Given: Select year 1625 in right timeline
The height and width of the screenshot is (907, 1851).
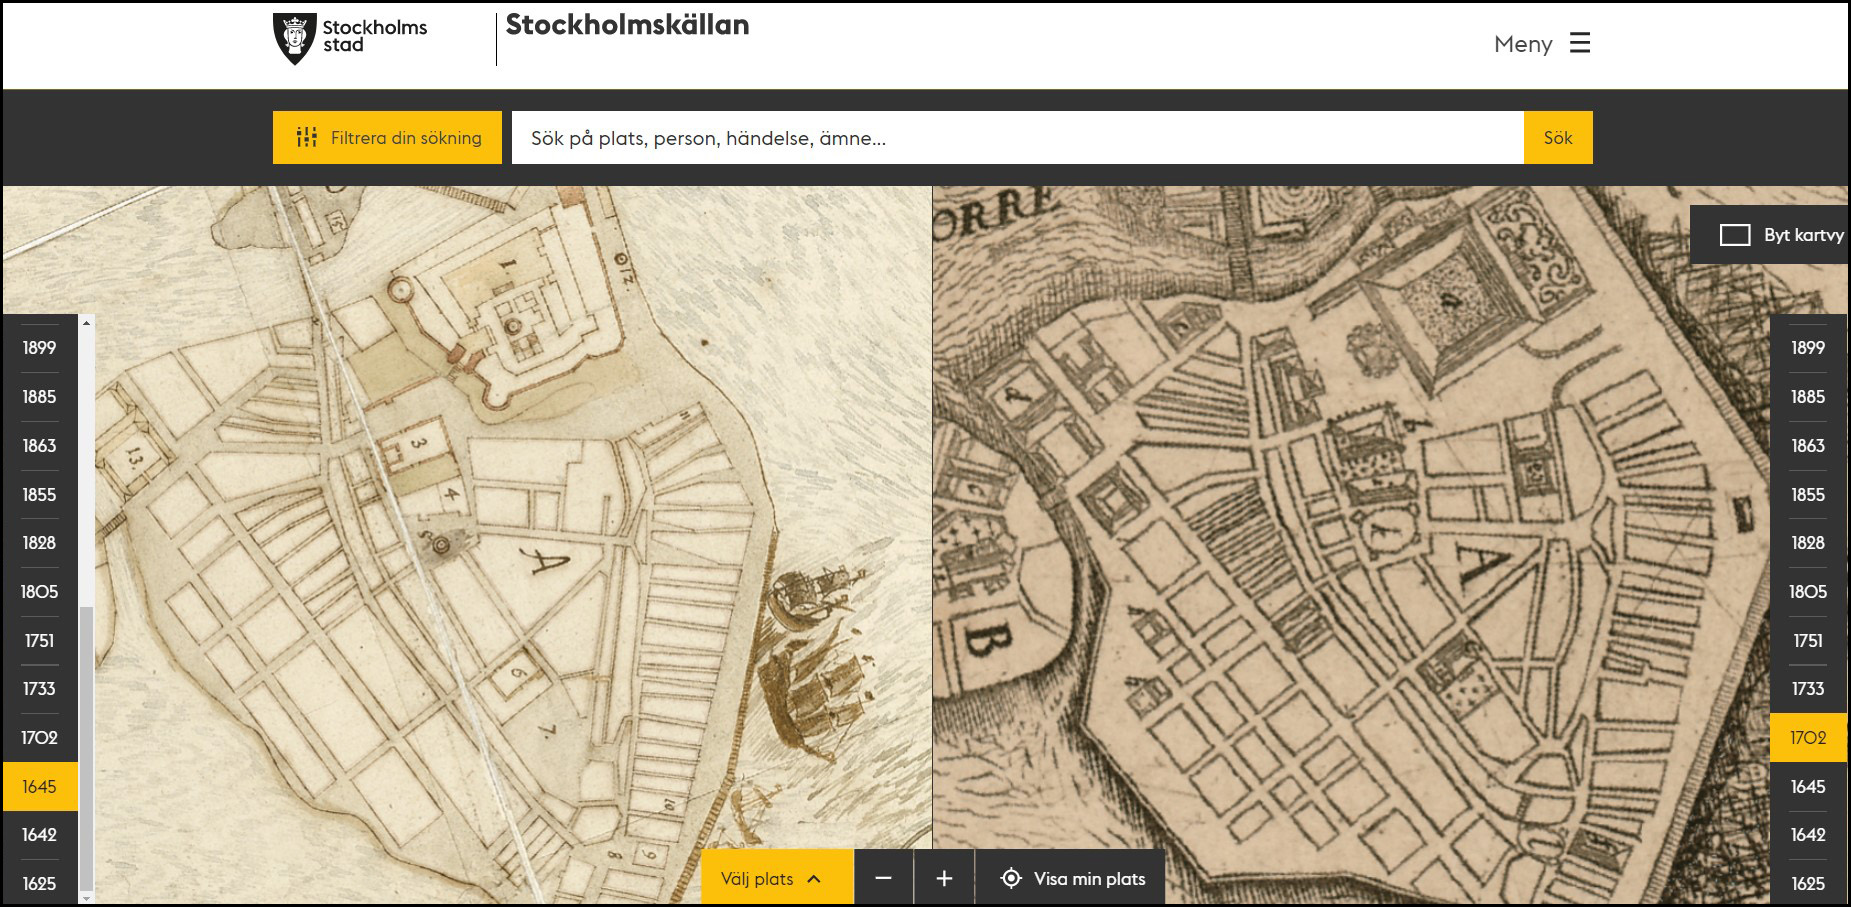Looking at the screenshot, I should tap(1808, 883).
